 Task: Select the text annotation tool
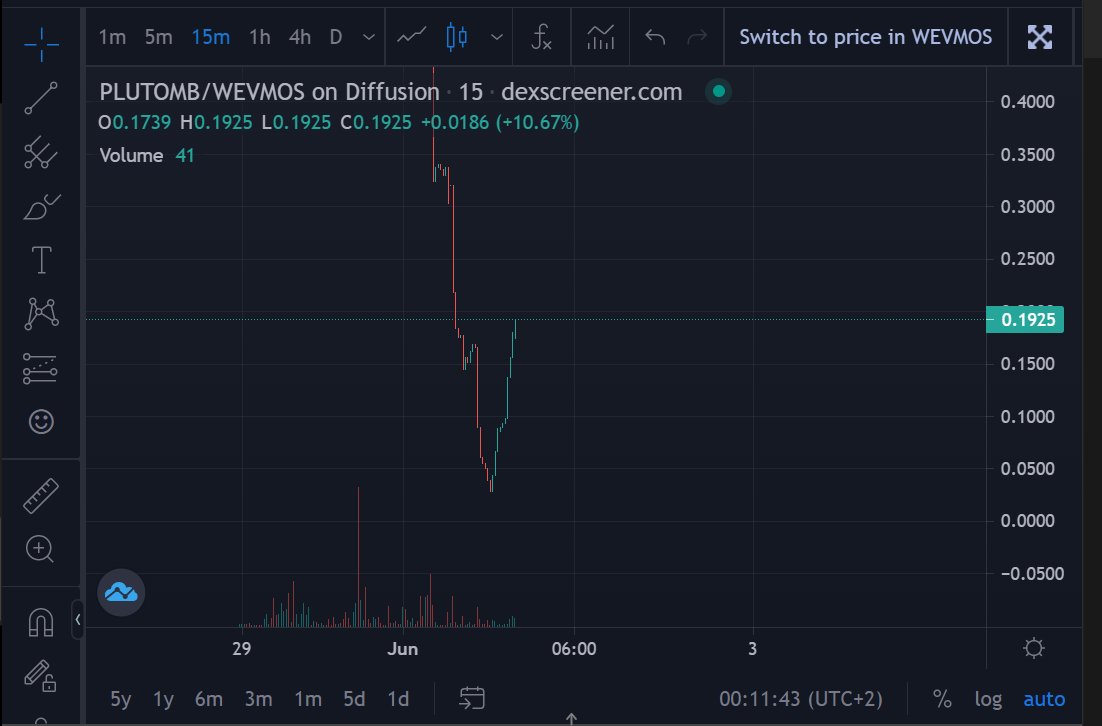(x=41, y=260)
